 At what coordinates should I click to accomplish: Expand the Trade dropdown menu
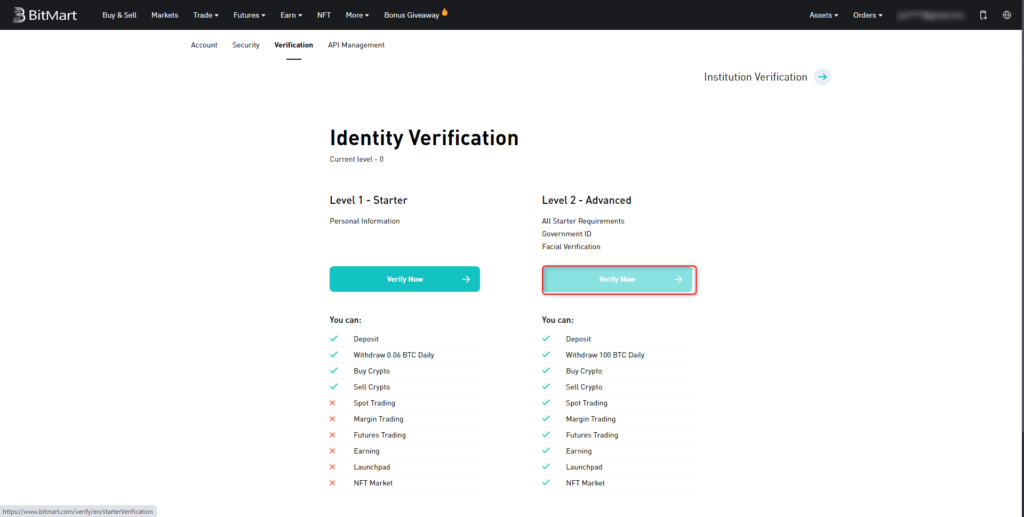206,15
